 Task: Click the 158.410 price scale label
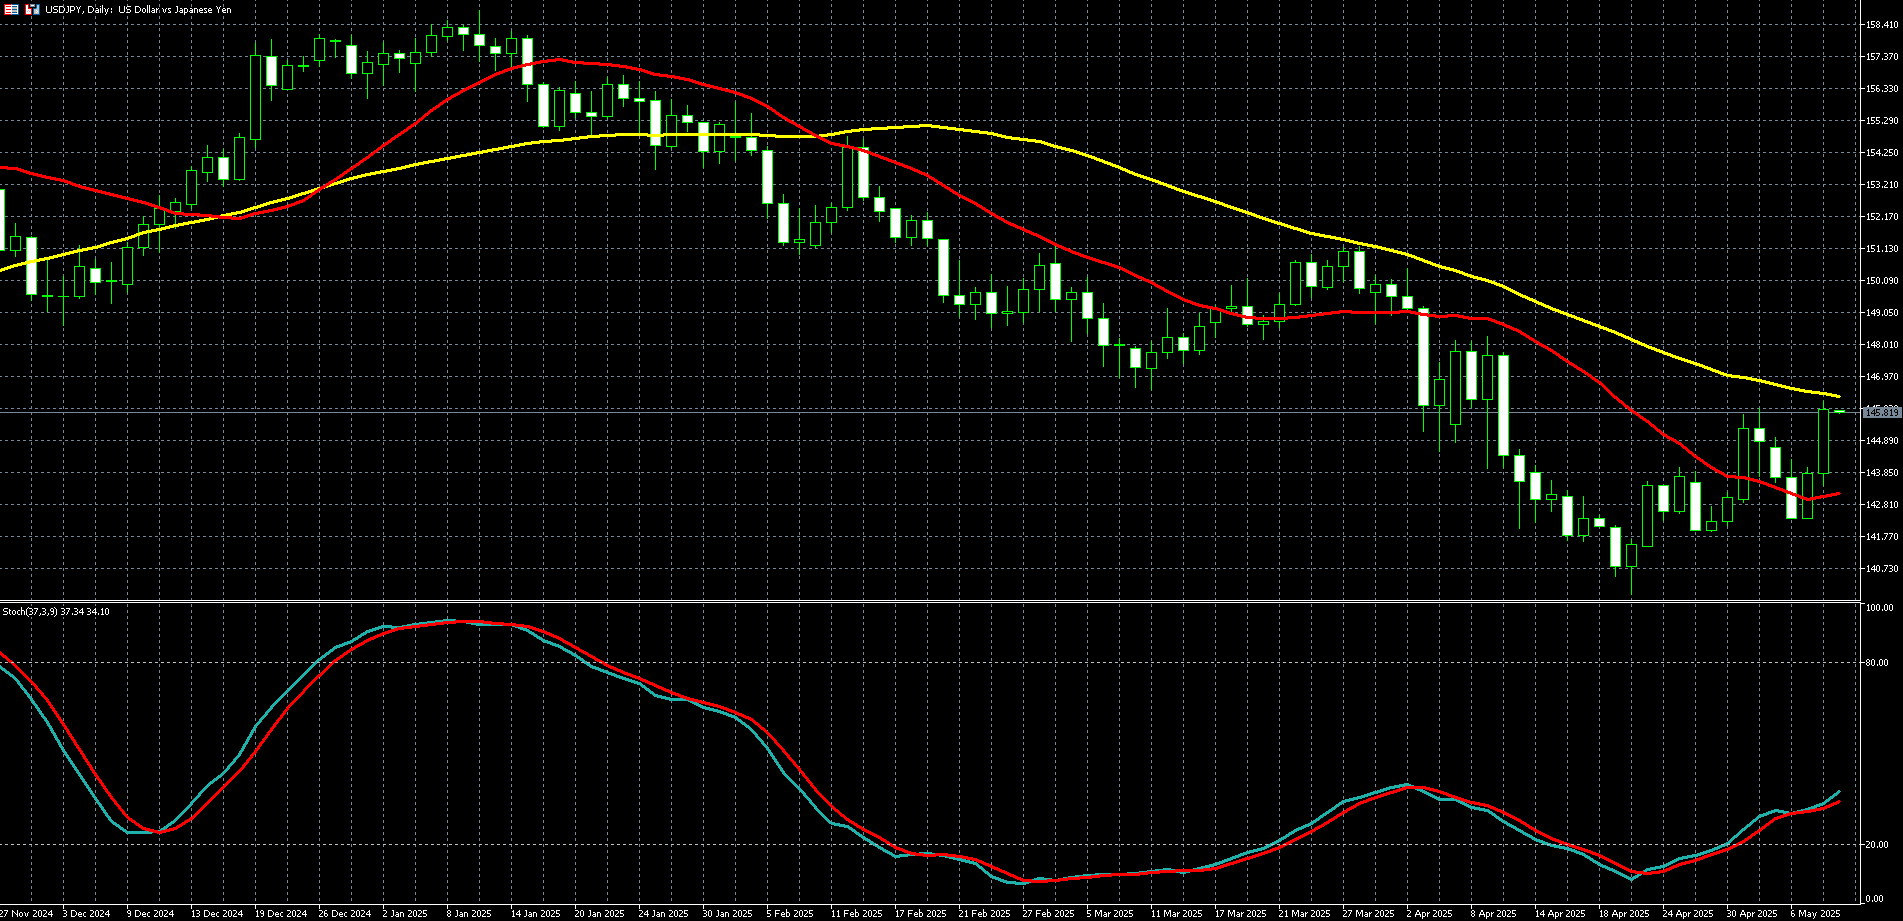coord(1882,25)
